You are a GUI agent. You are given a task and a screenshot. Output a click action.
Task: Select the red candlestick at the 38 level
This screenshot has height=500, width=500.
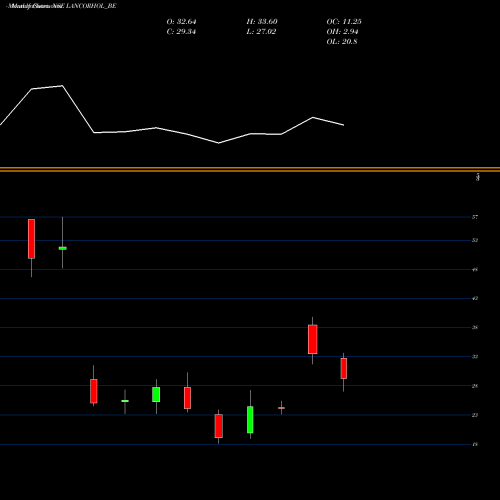pos(313,339)
